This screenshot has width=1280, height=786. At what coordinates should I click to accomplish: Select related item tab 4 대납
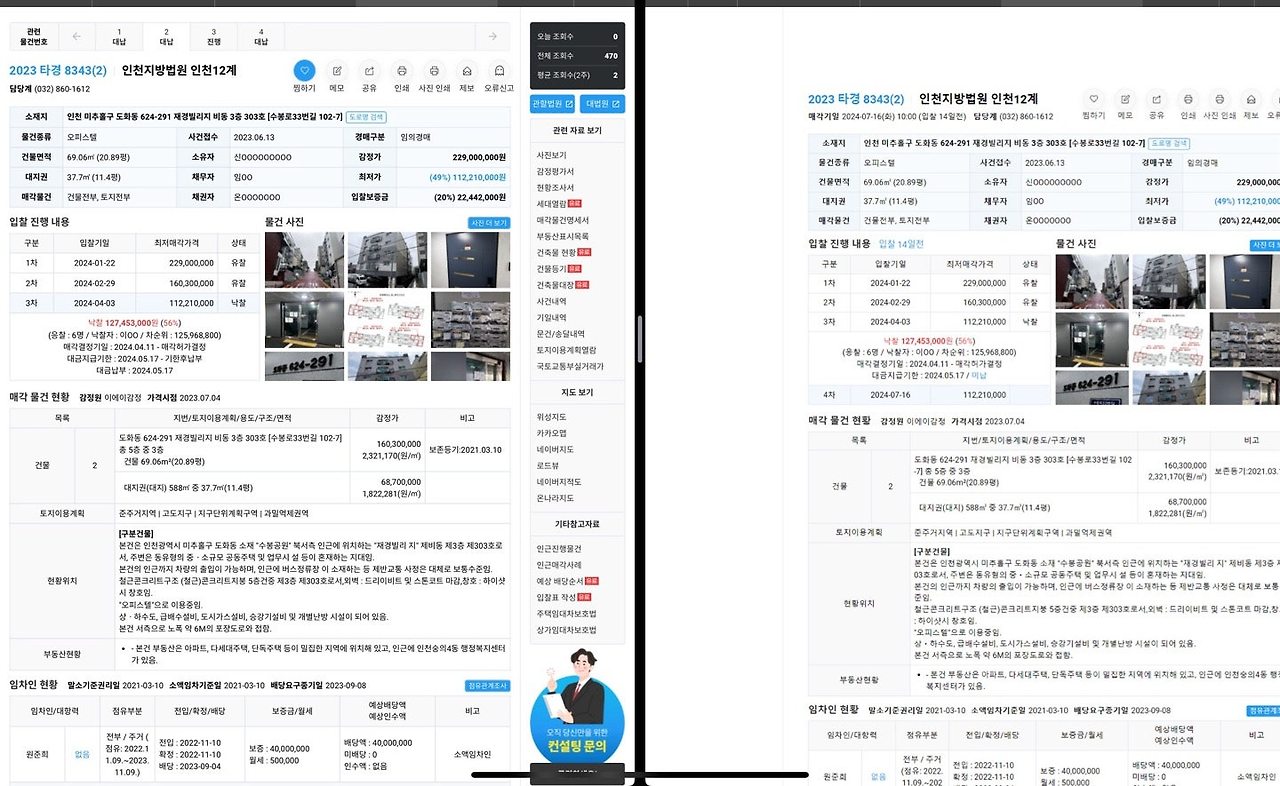point(261,37)
